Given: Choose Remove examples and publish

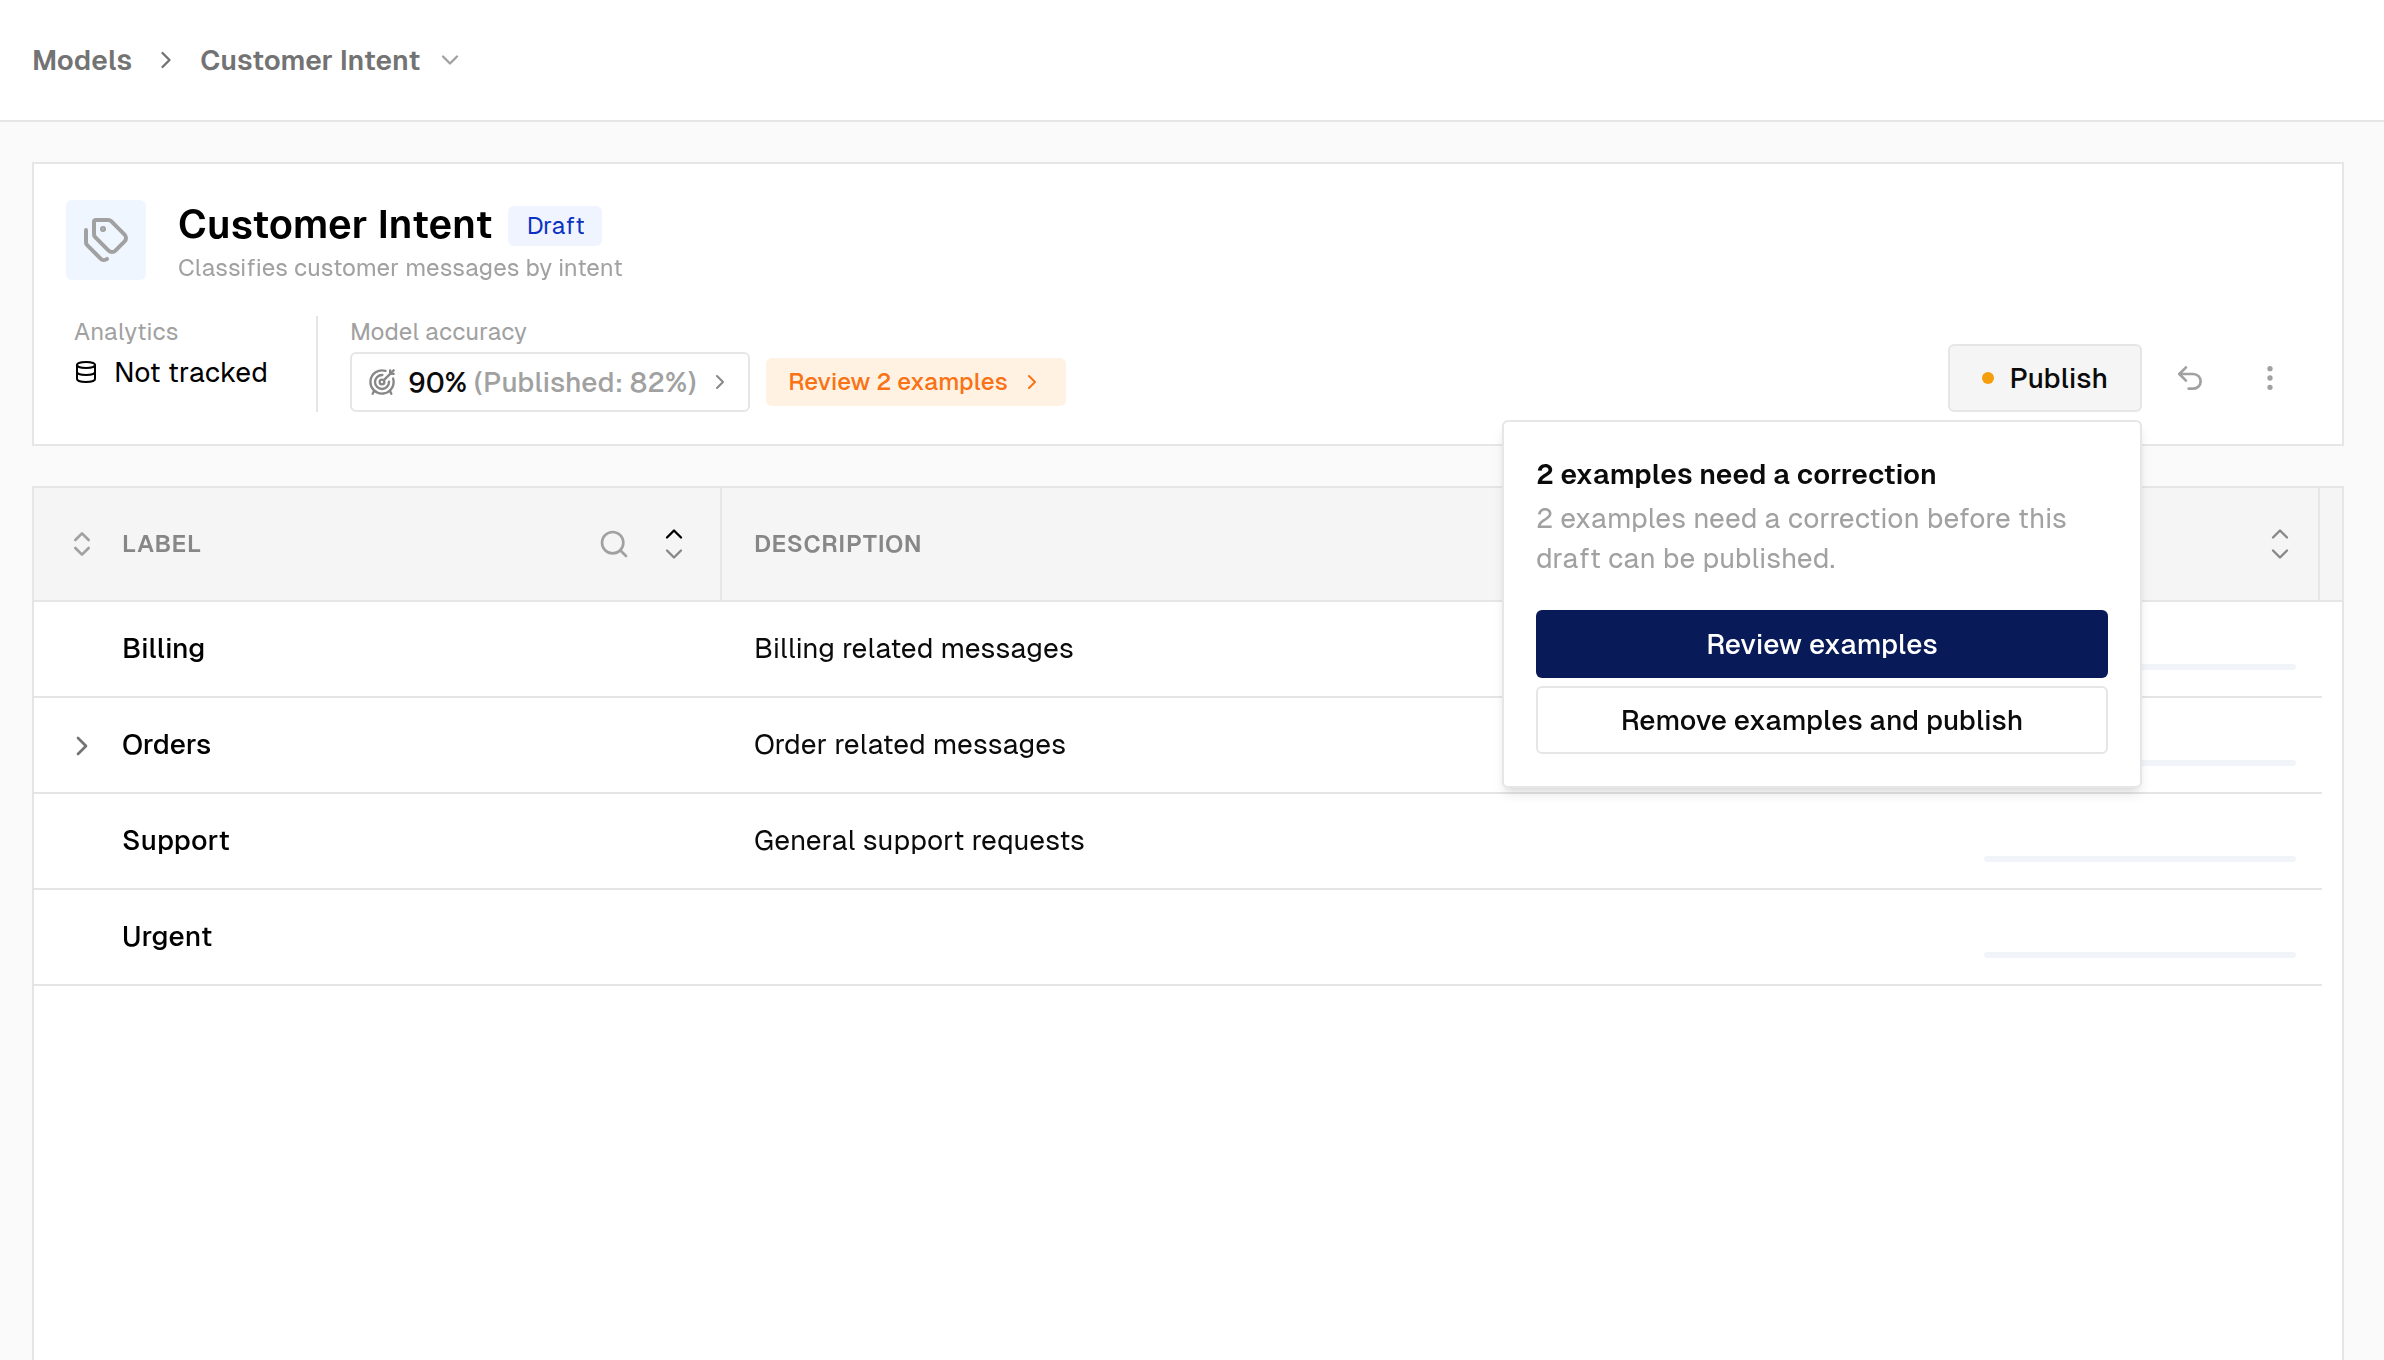Looking at the screenshot, I should click(1822, 720).
